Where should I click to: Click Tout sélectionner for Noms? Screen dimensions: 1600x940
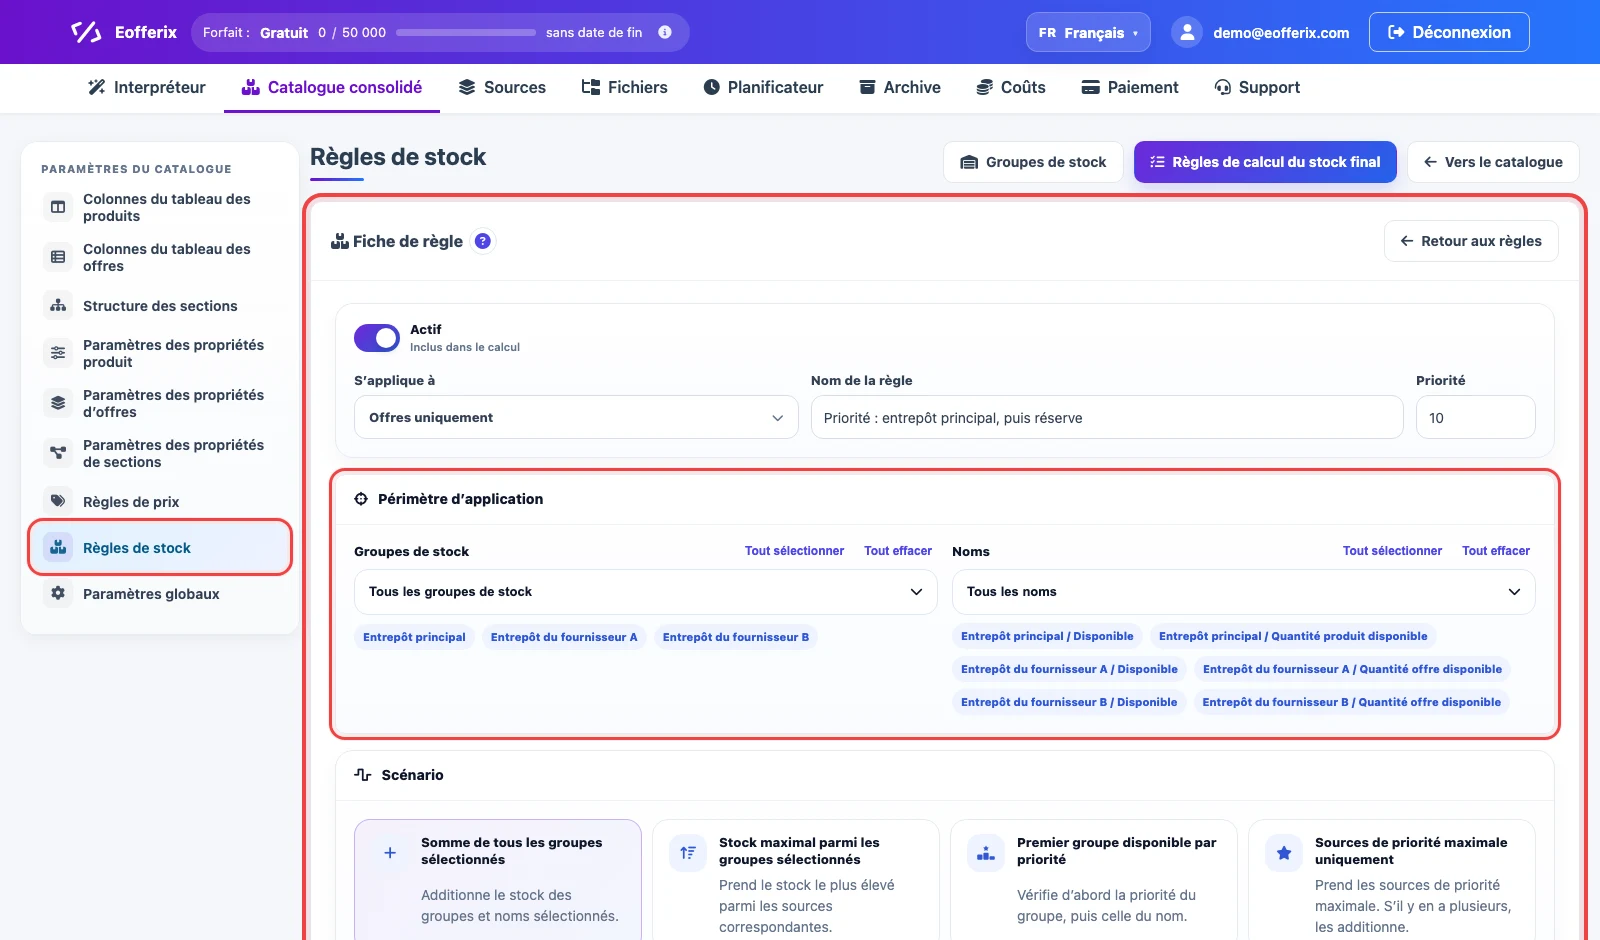(x=1392, y=551)
